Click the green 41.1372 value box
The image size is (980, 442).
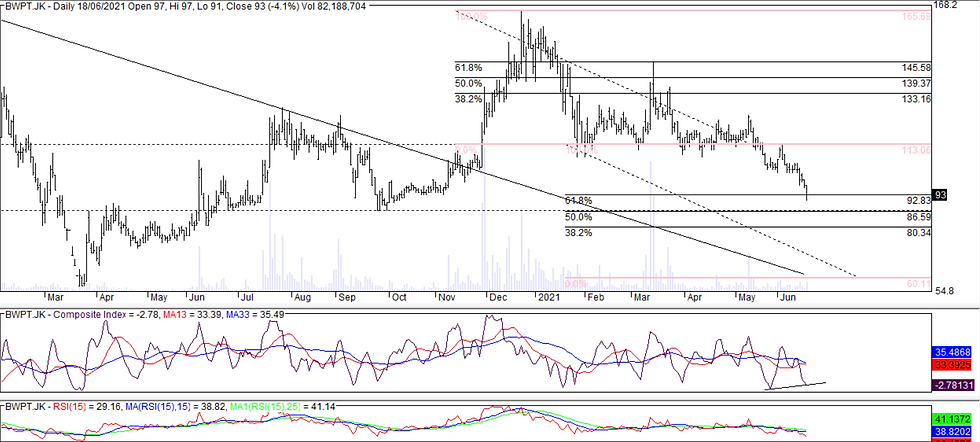click(954, 421)
